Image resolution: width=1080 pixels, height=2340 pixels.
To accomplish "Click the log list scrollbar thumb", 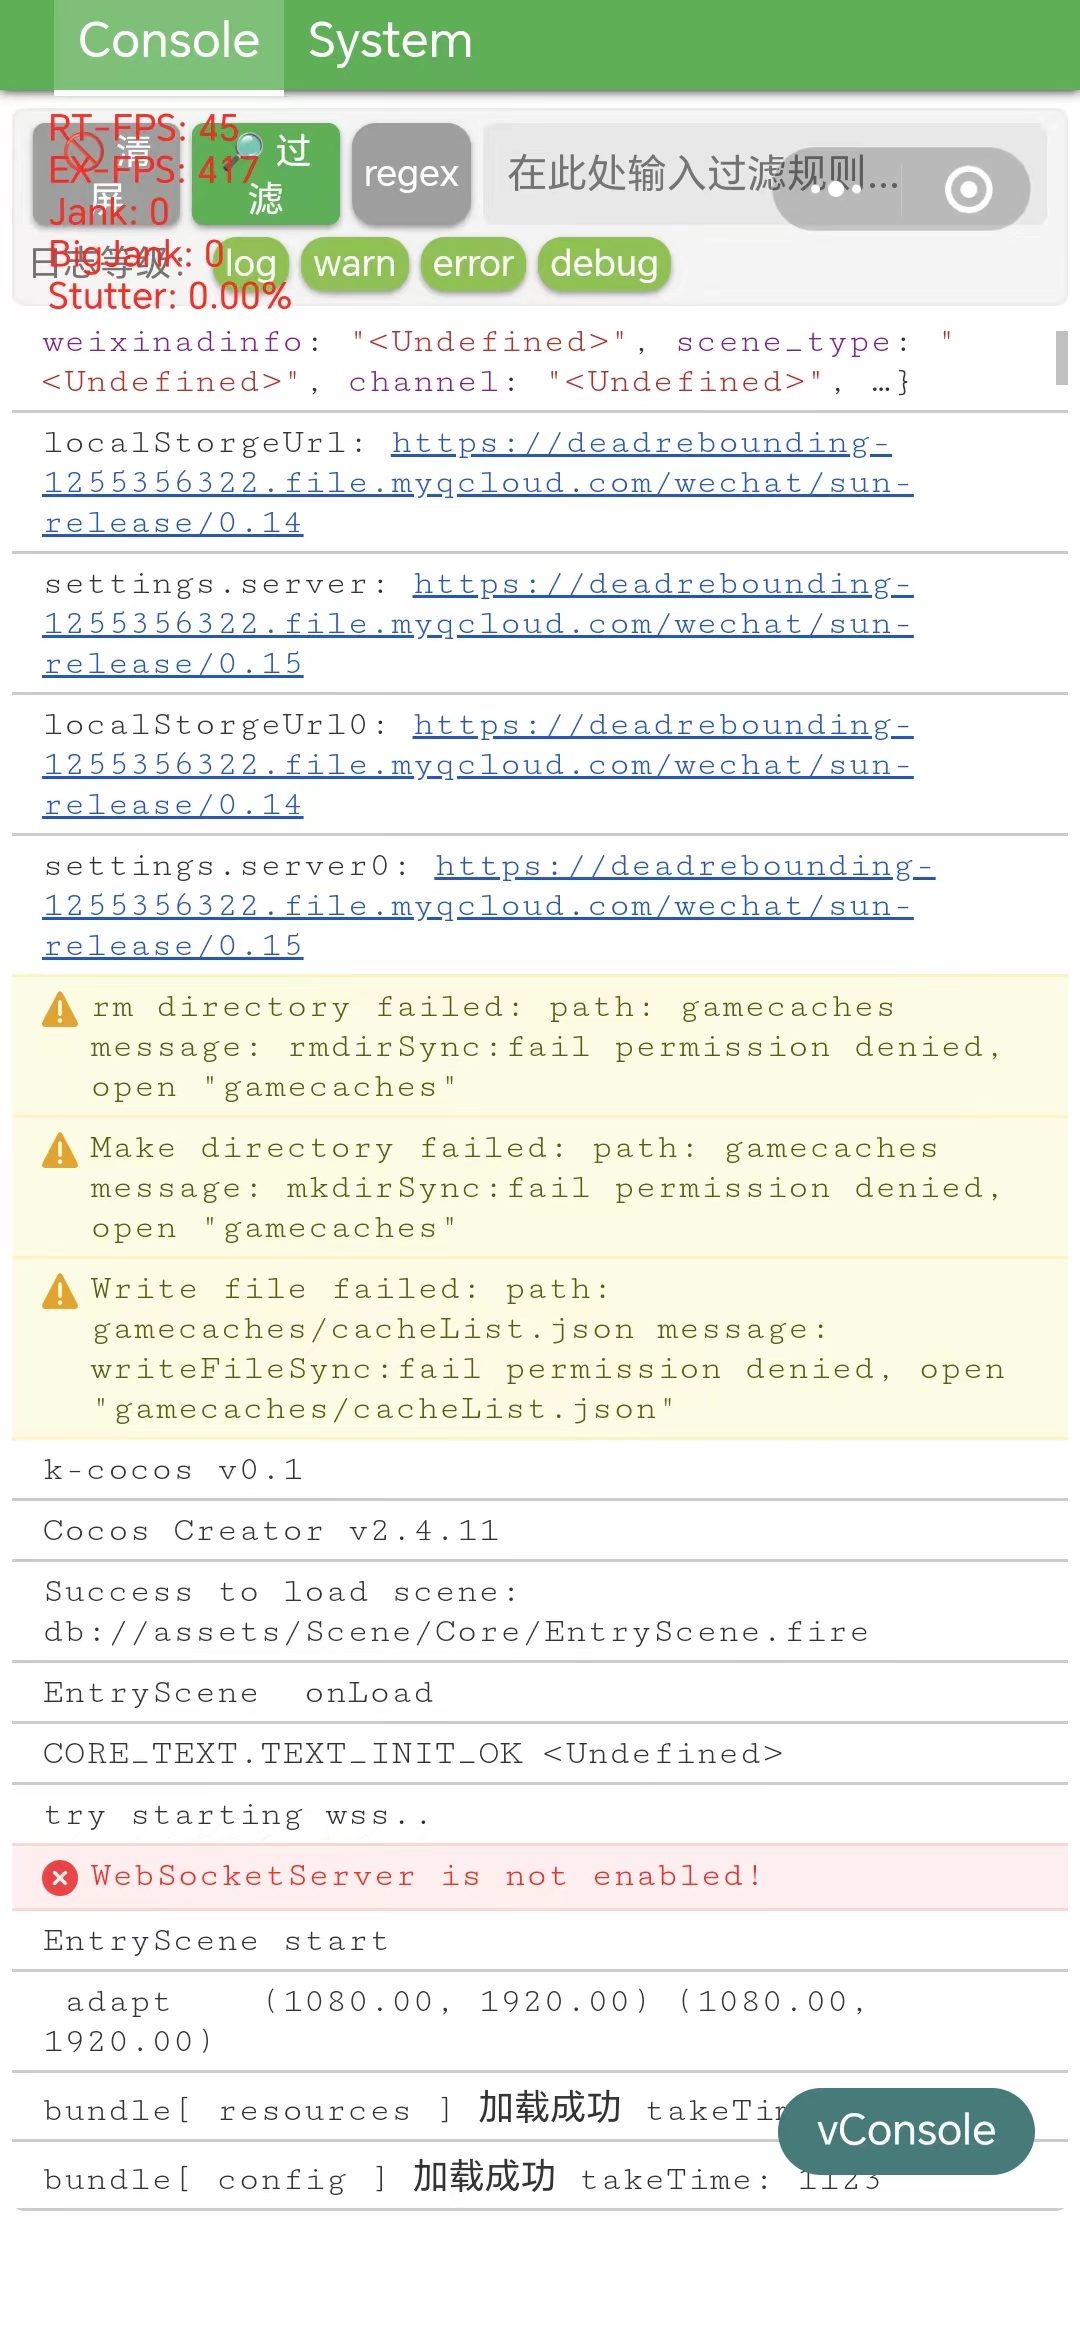I will tap(1061, 357).
